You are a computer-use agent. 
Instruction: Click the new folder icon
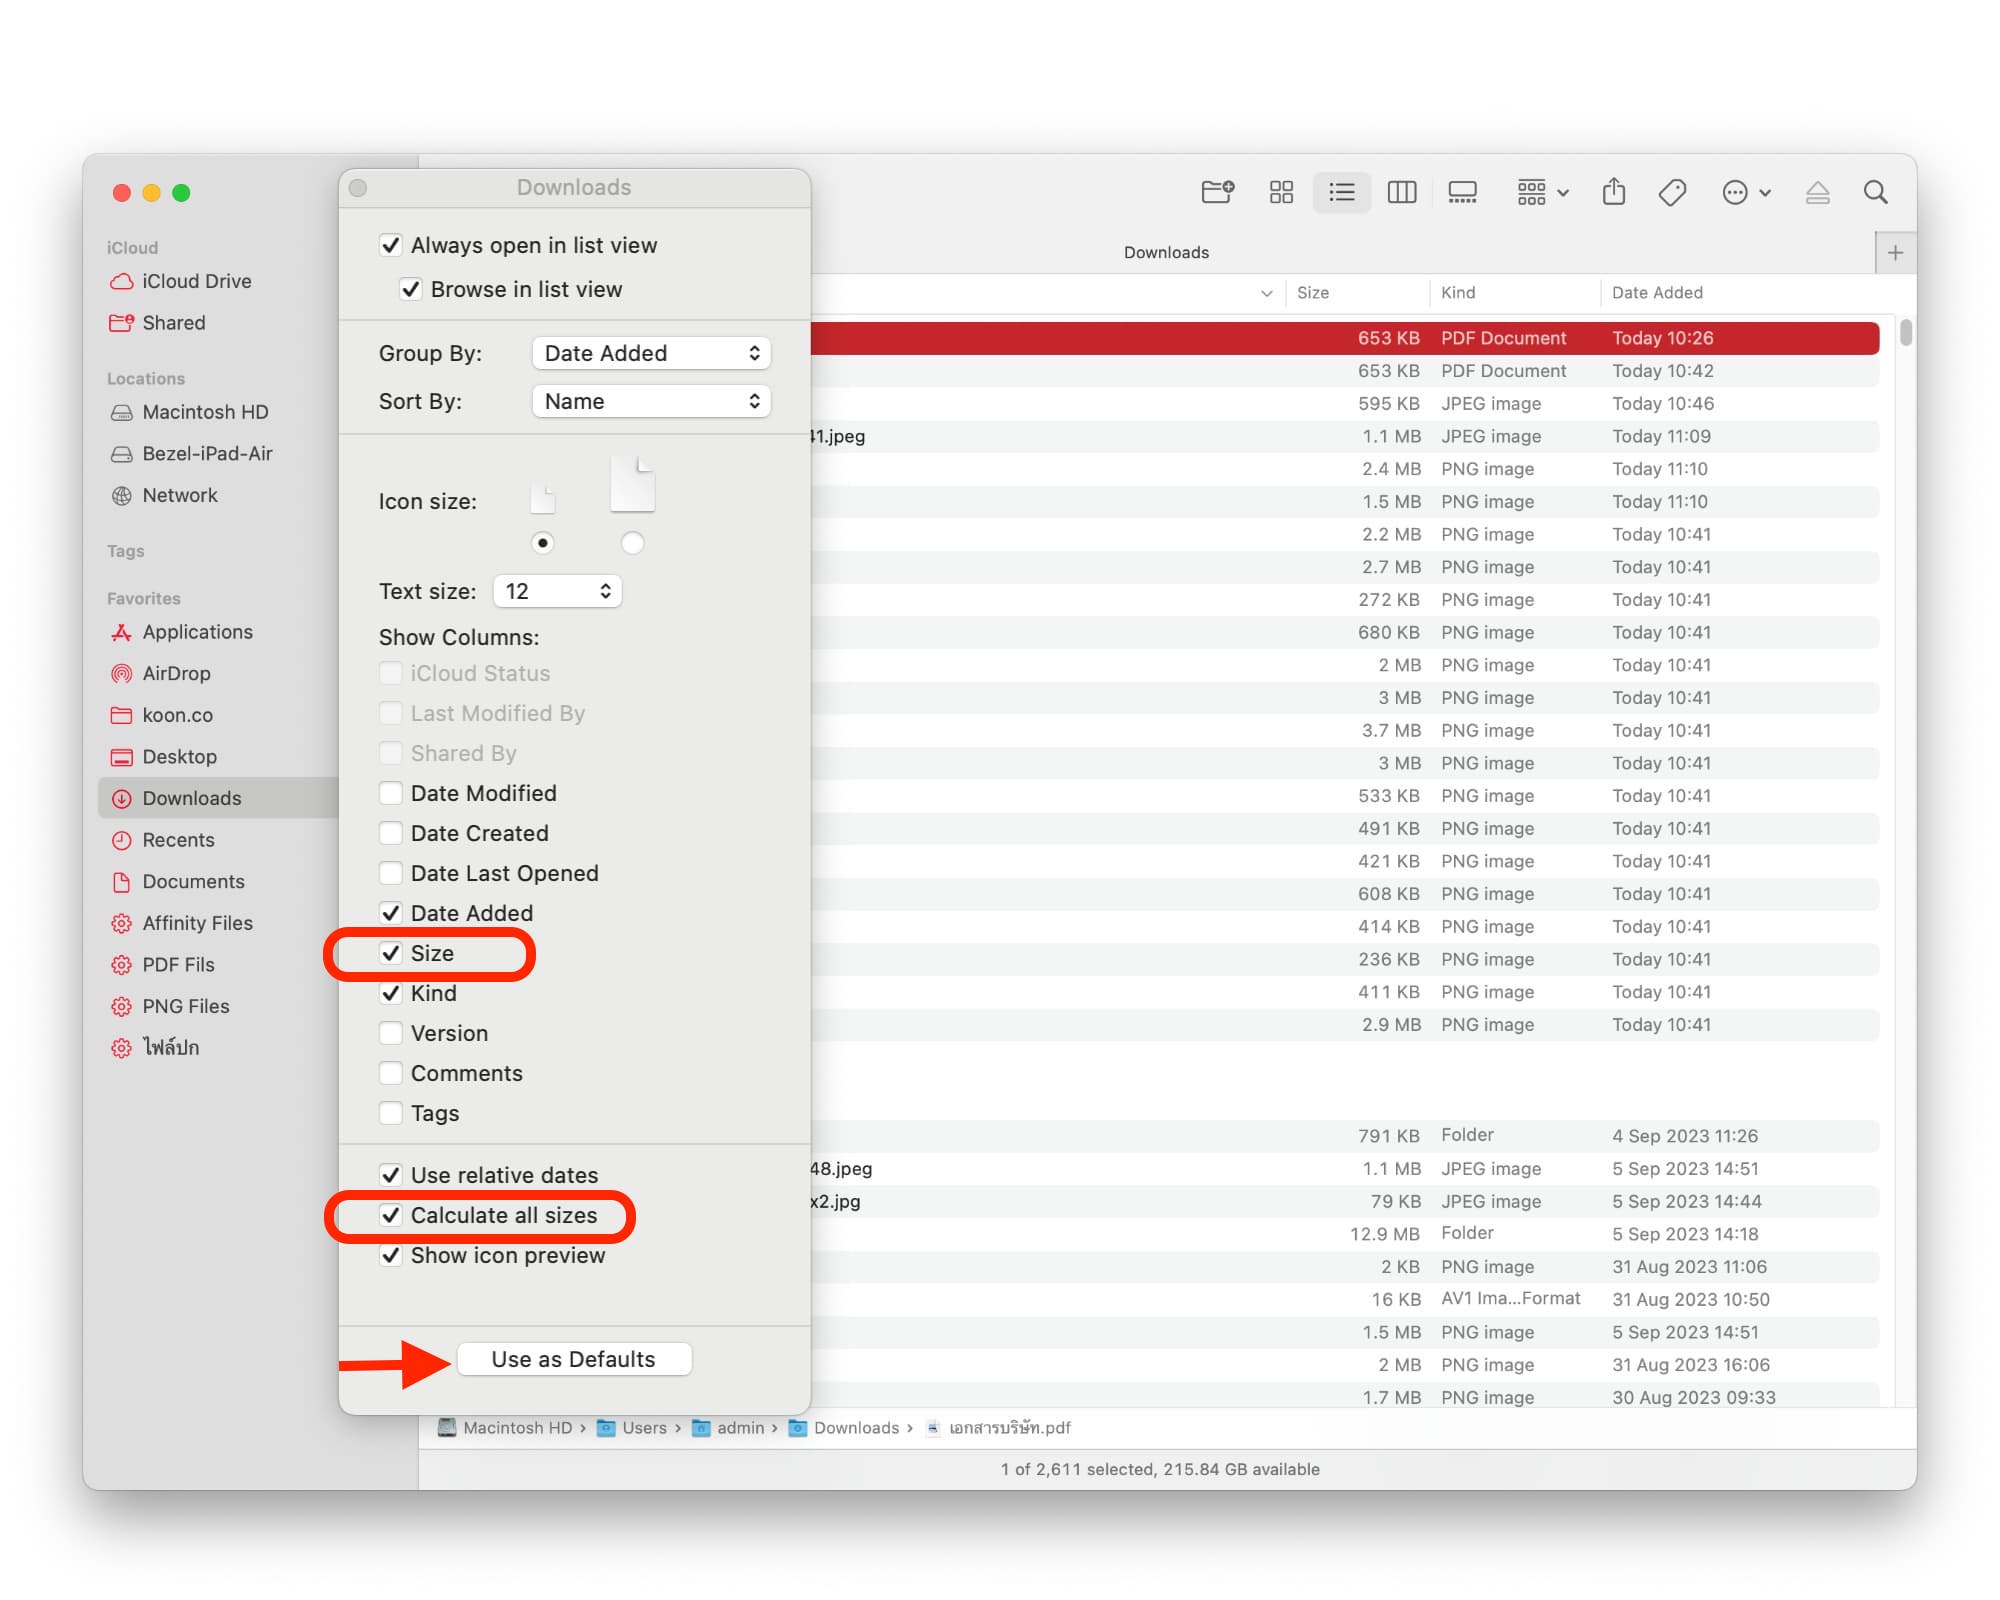(1217, 192)
